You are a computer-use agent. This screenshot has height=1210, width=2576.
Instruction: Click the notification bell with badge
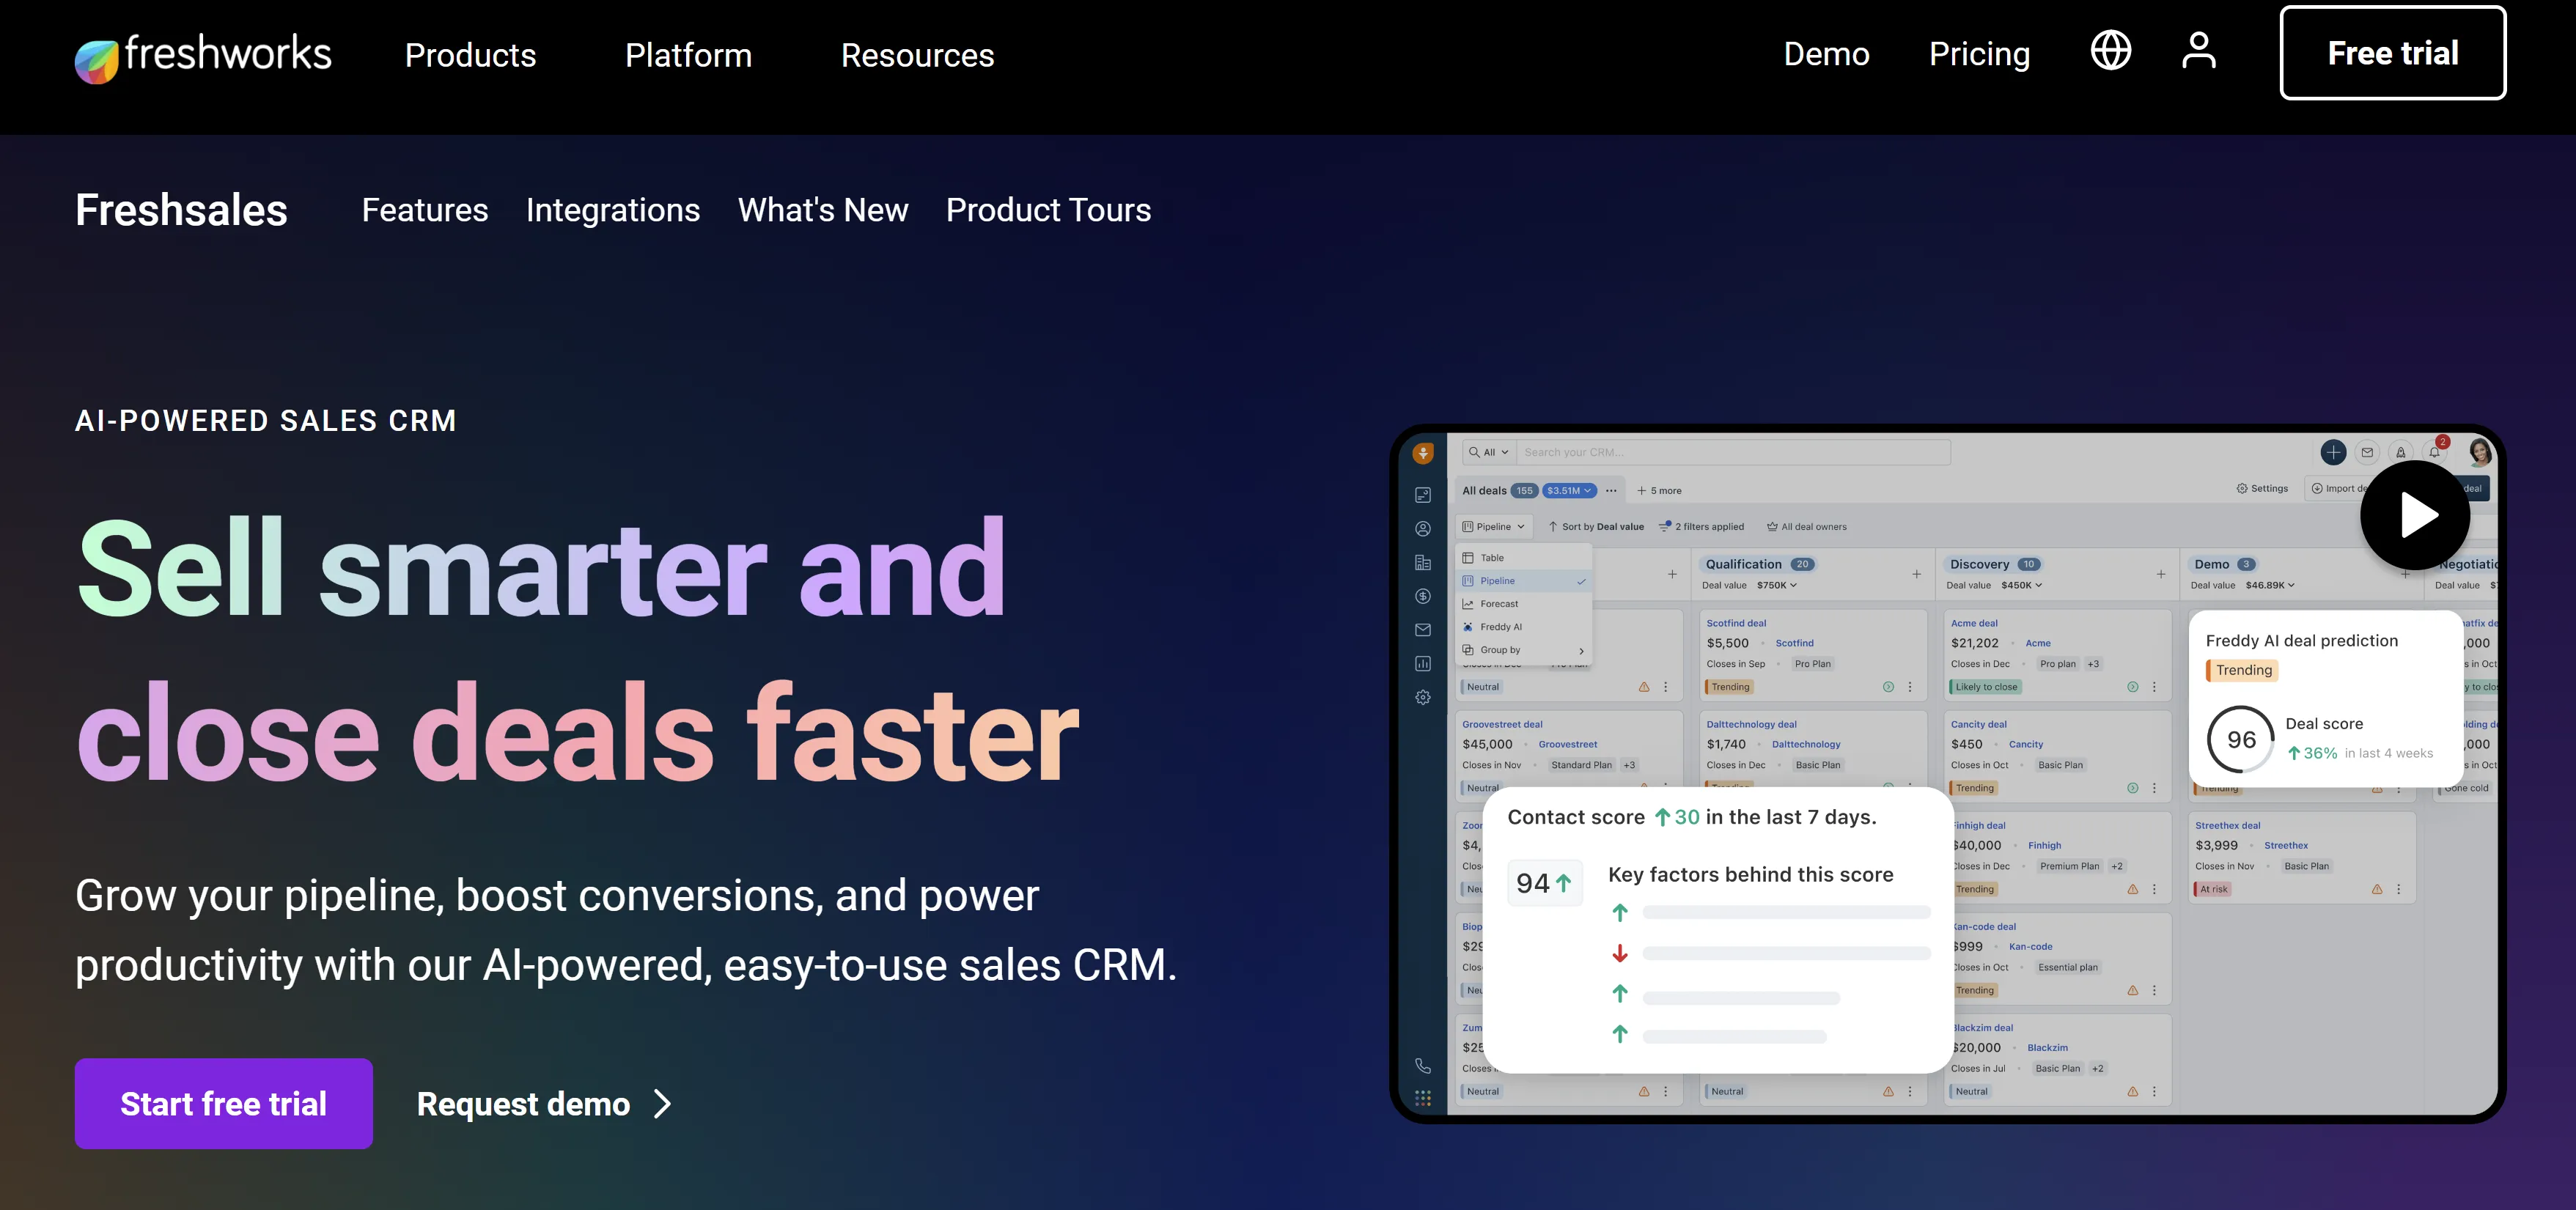pyautogui.click(x=2435, y=451)
